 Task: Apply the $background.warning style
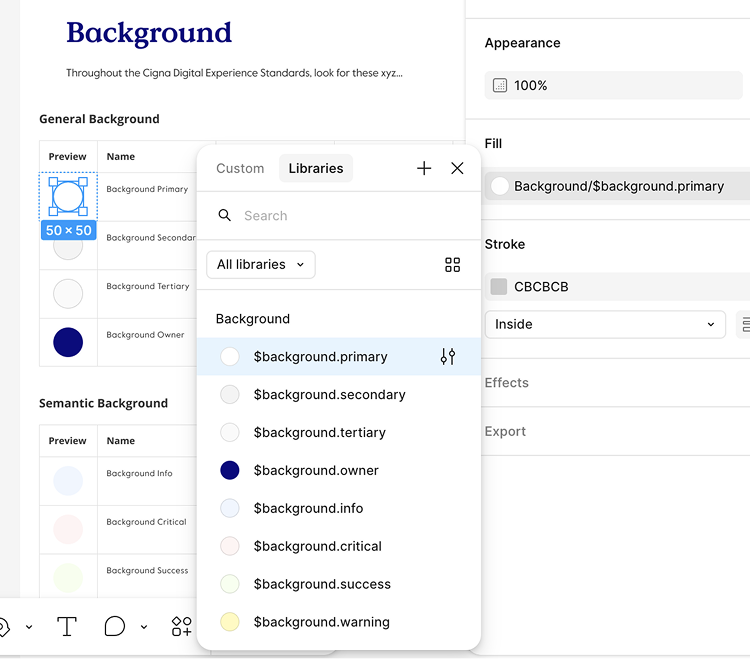coord(321,622)
